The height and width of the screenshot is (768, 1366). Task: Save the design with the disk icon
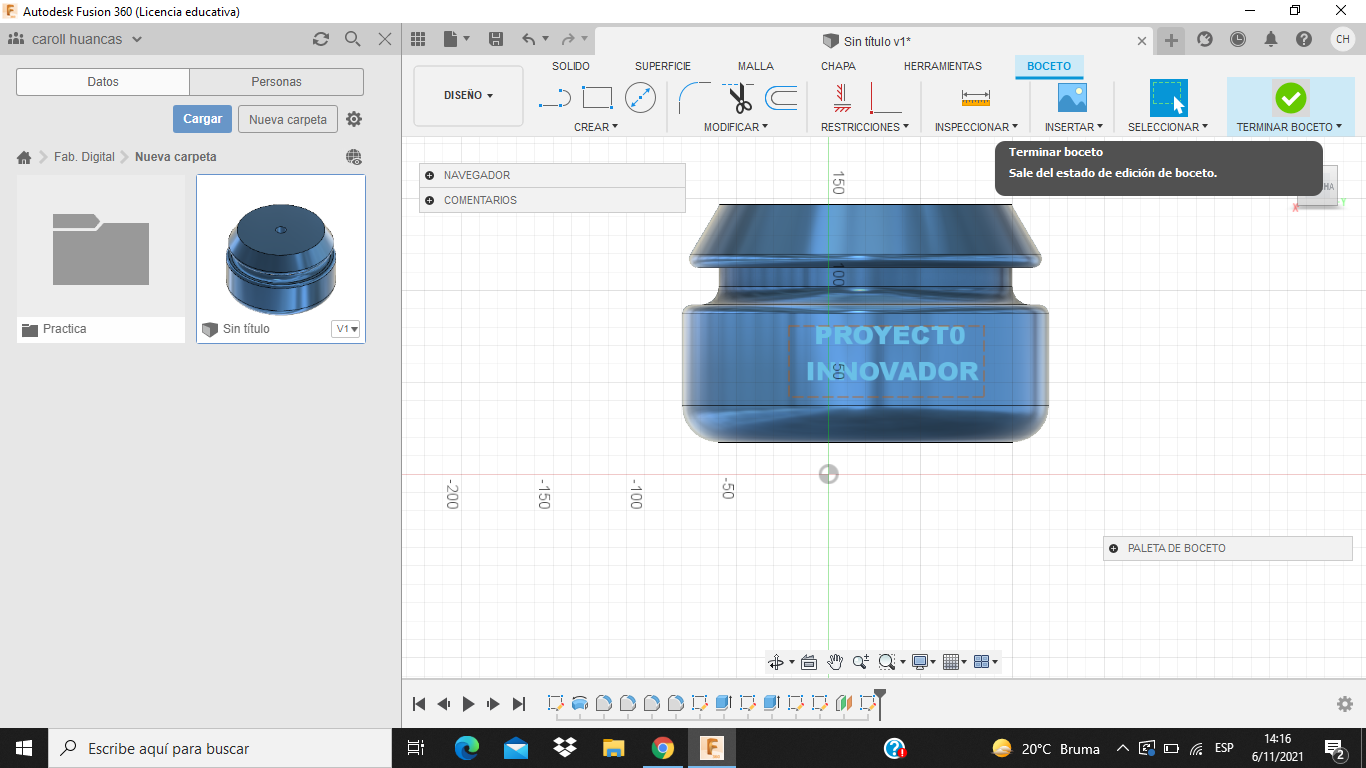pos(496,39)
